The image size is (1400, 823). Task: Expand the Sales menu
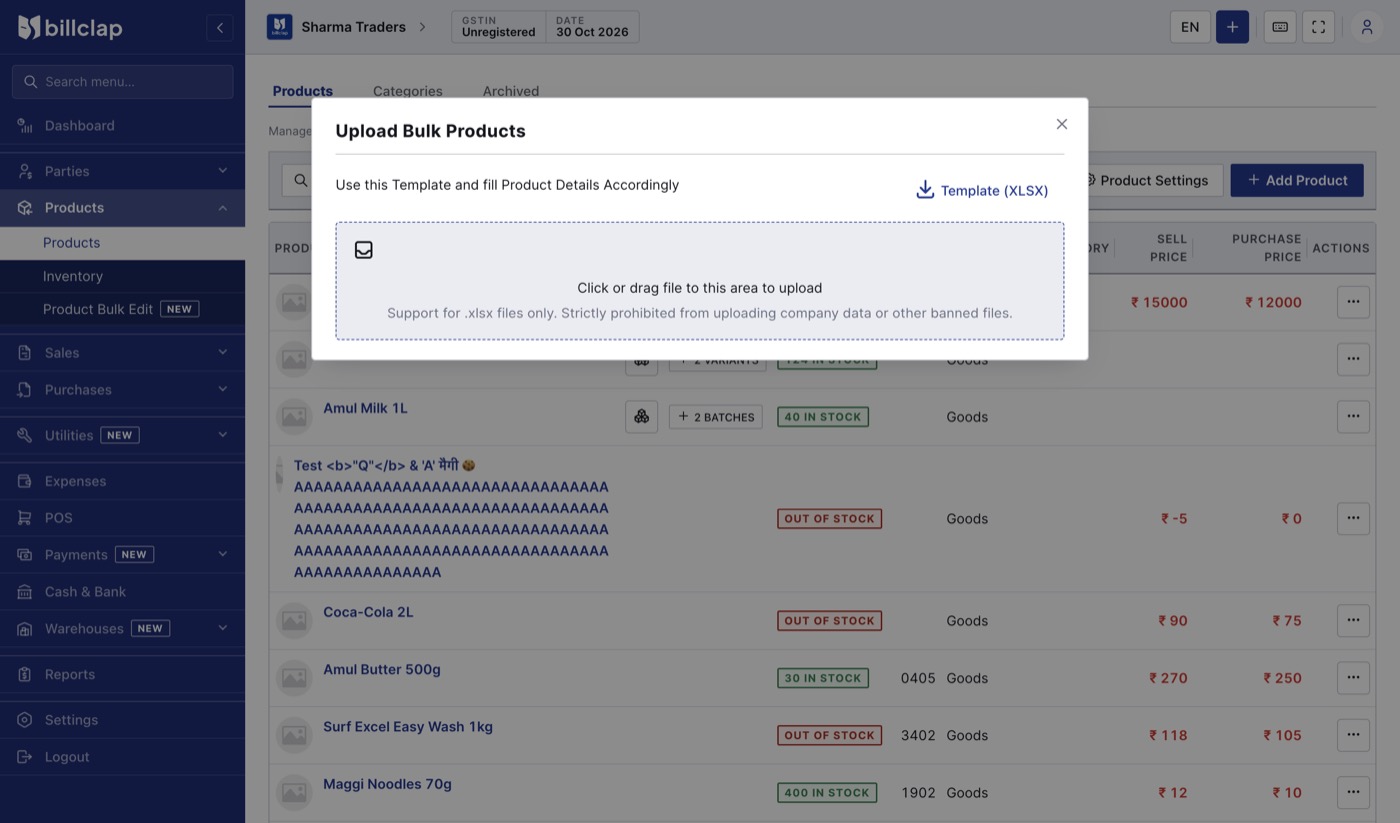(x=122, y=353)
